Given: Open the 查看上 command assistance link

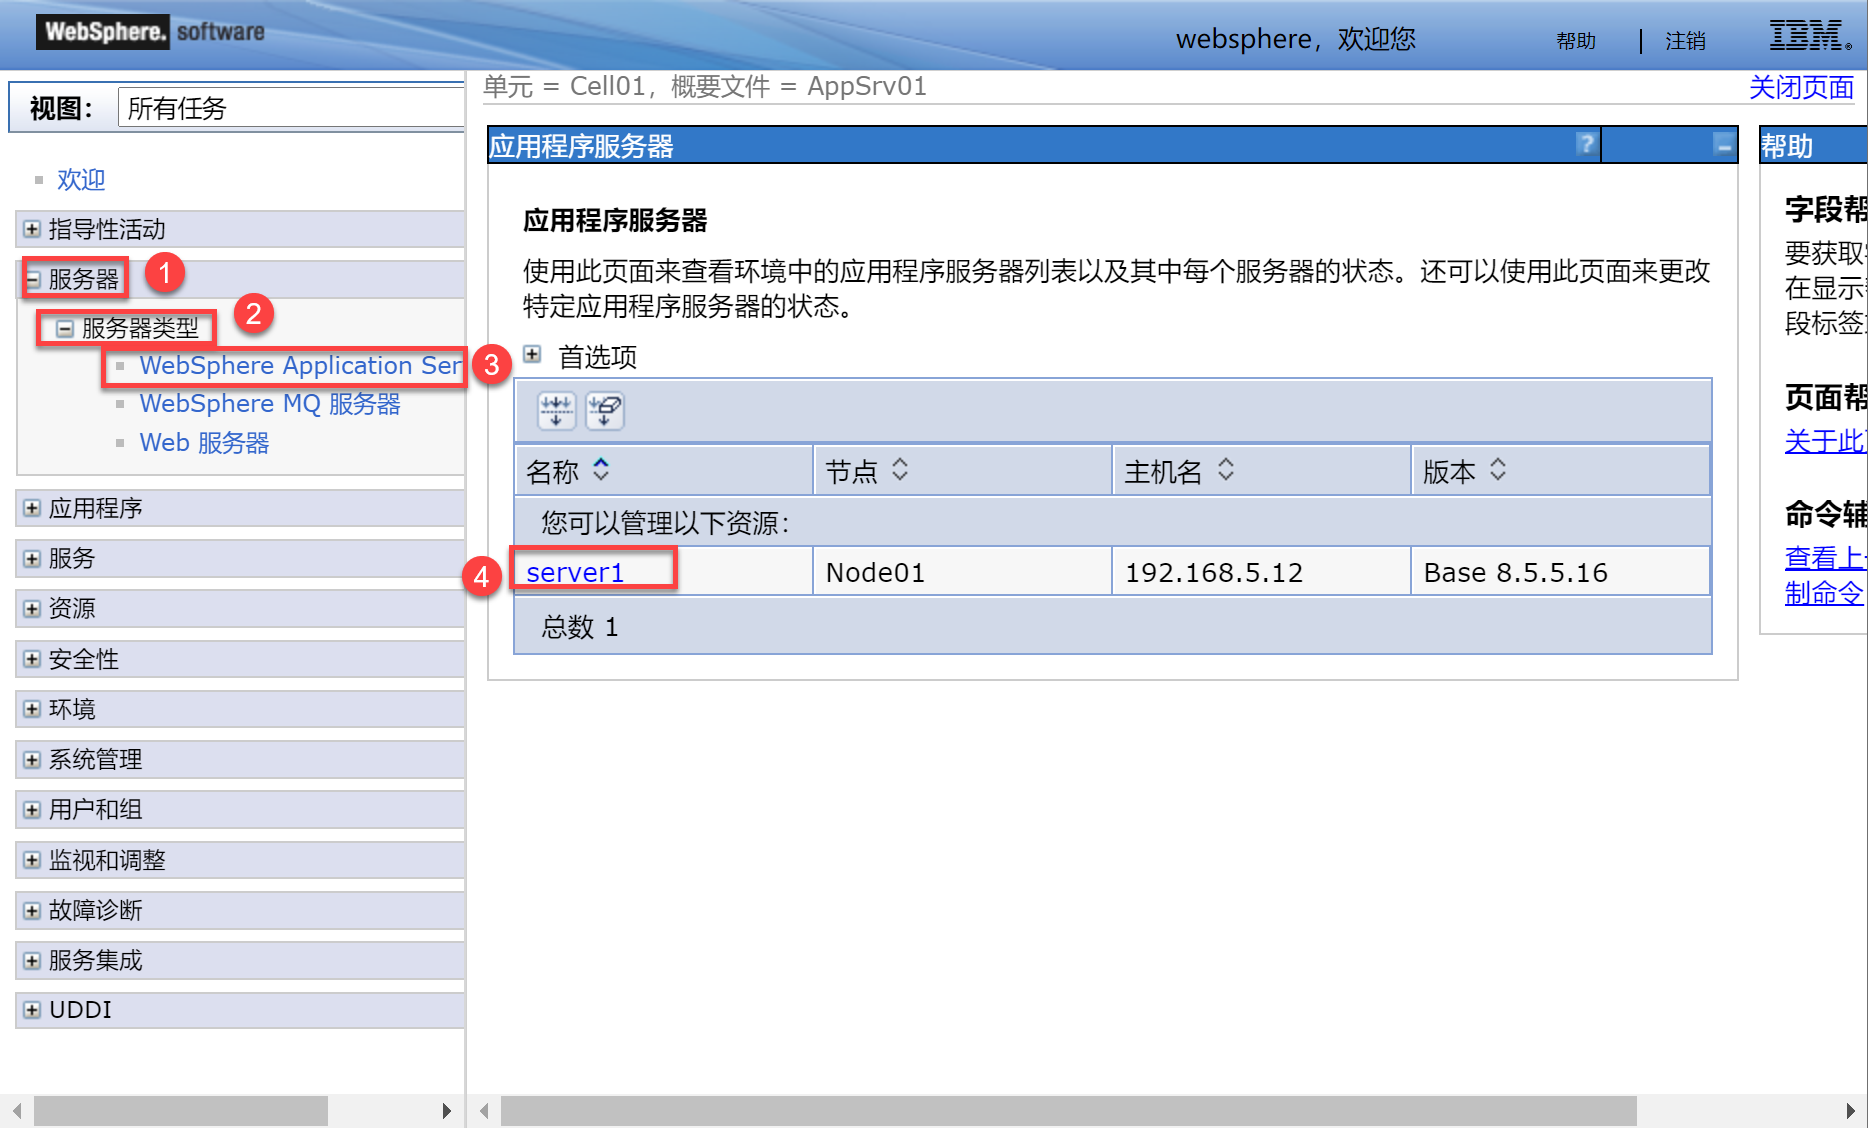Looking at the screenshot, I should [1826, 557].
